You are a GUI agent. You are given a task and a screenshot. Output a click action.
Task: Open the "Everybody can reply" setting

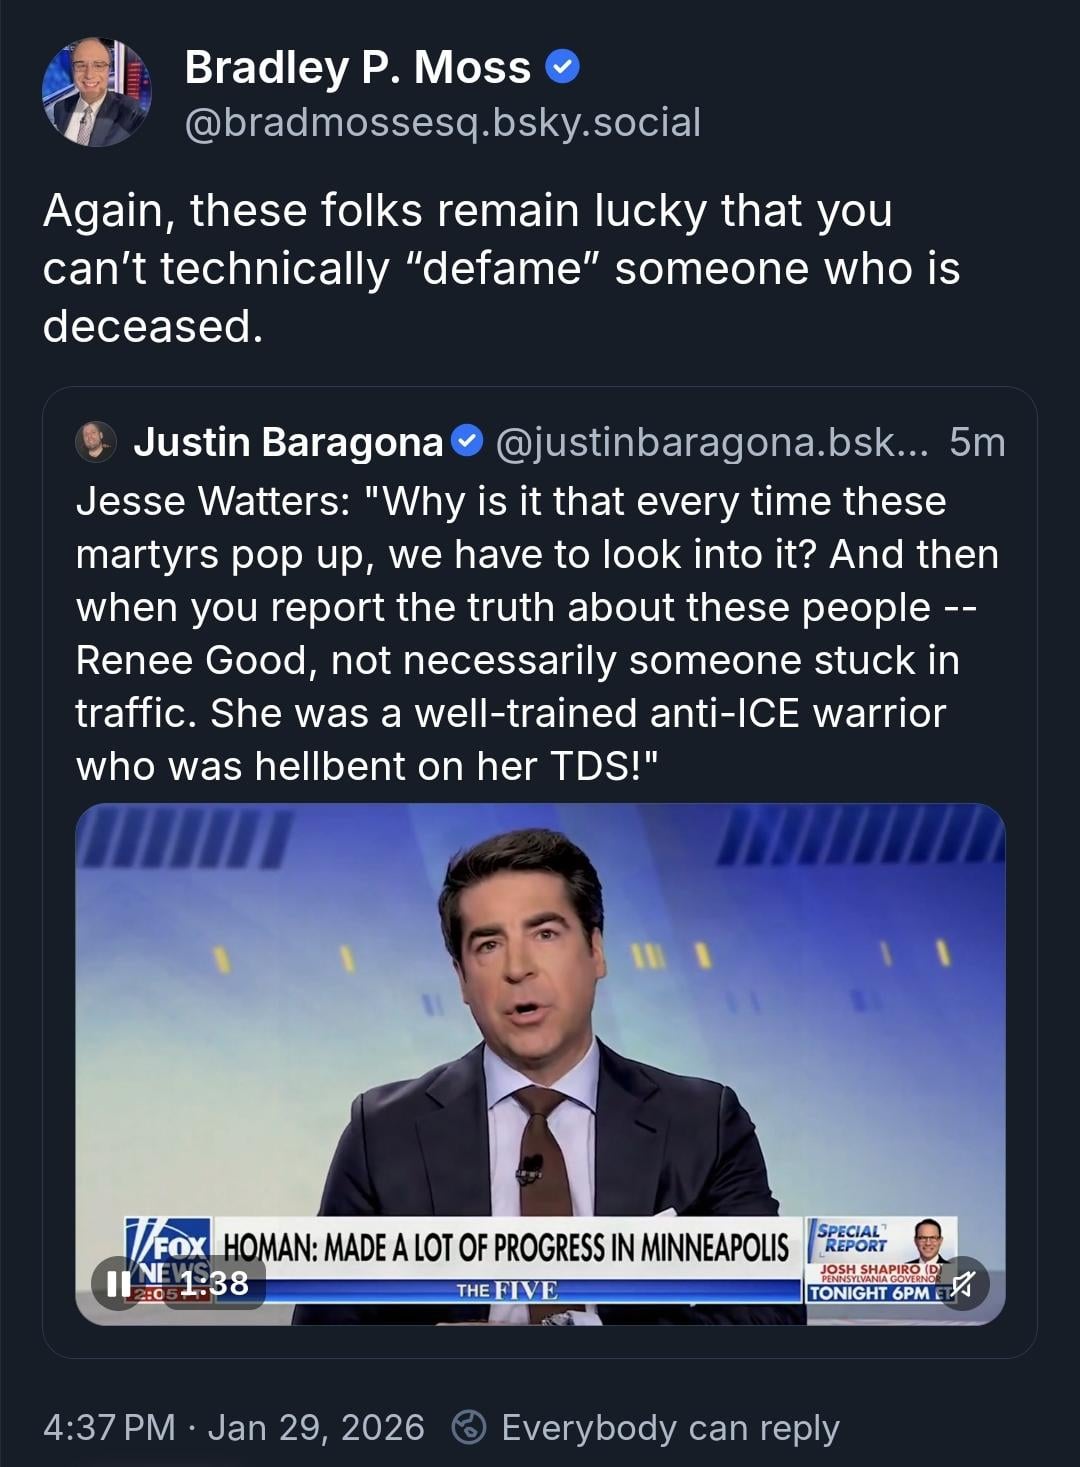(670, 1427)
